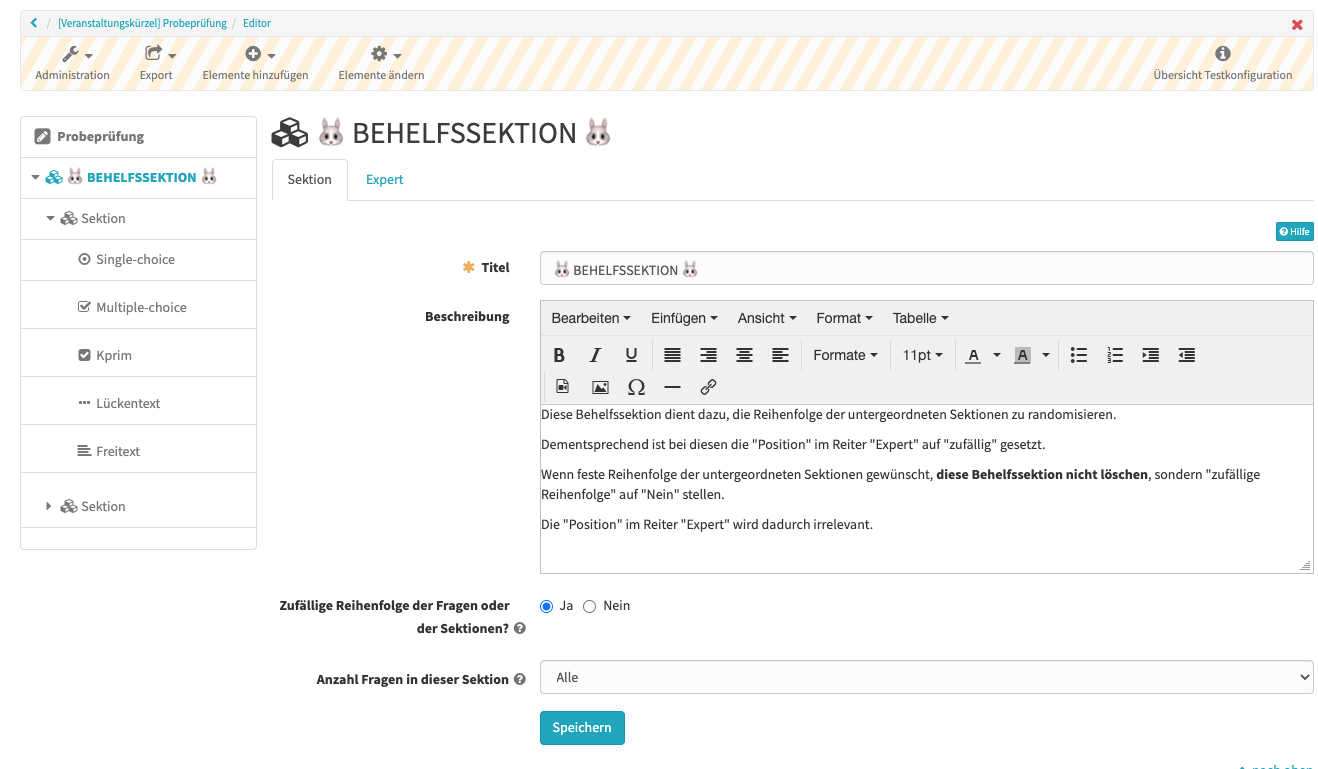Apply centered text alignment
The width and height of the screenshot is (1318, 769).
(x=744, y=354)
